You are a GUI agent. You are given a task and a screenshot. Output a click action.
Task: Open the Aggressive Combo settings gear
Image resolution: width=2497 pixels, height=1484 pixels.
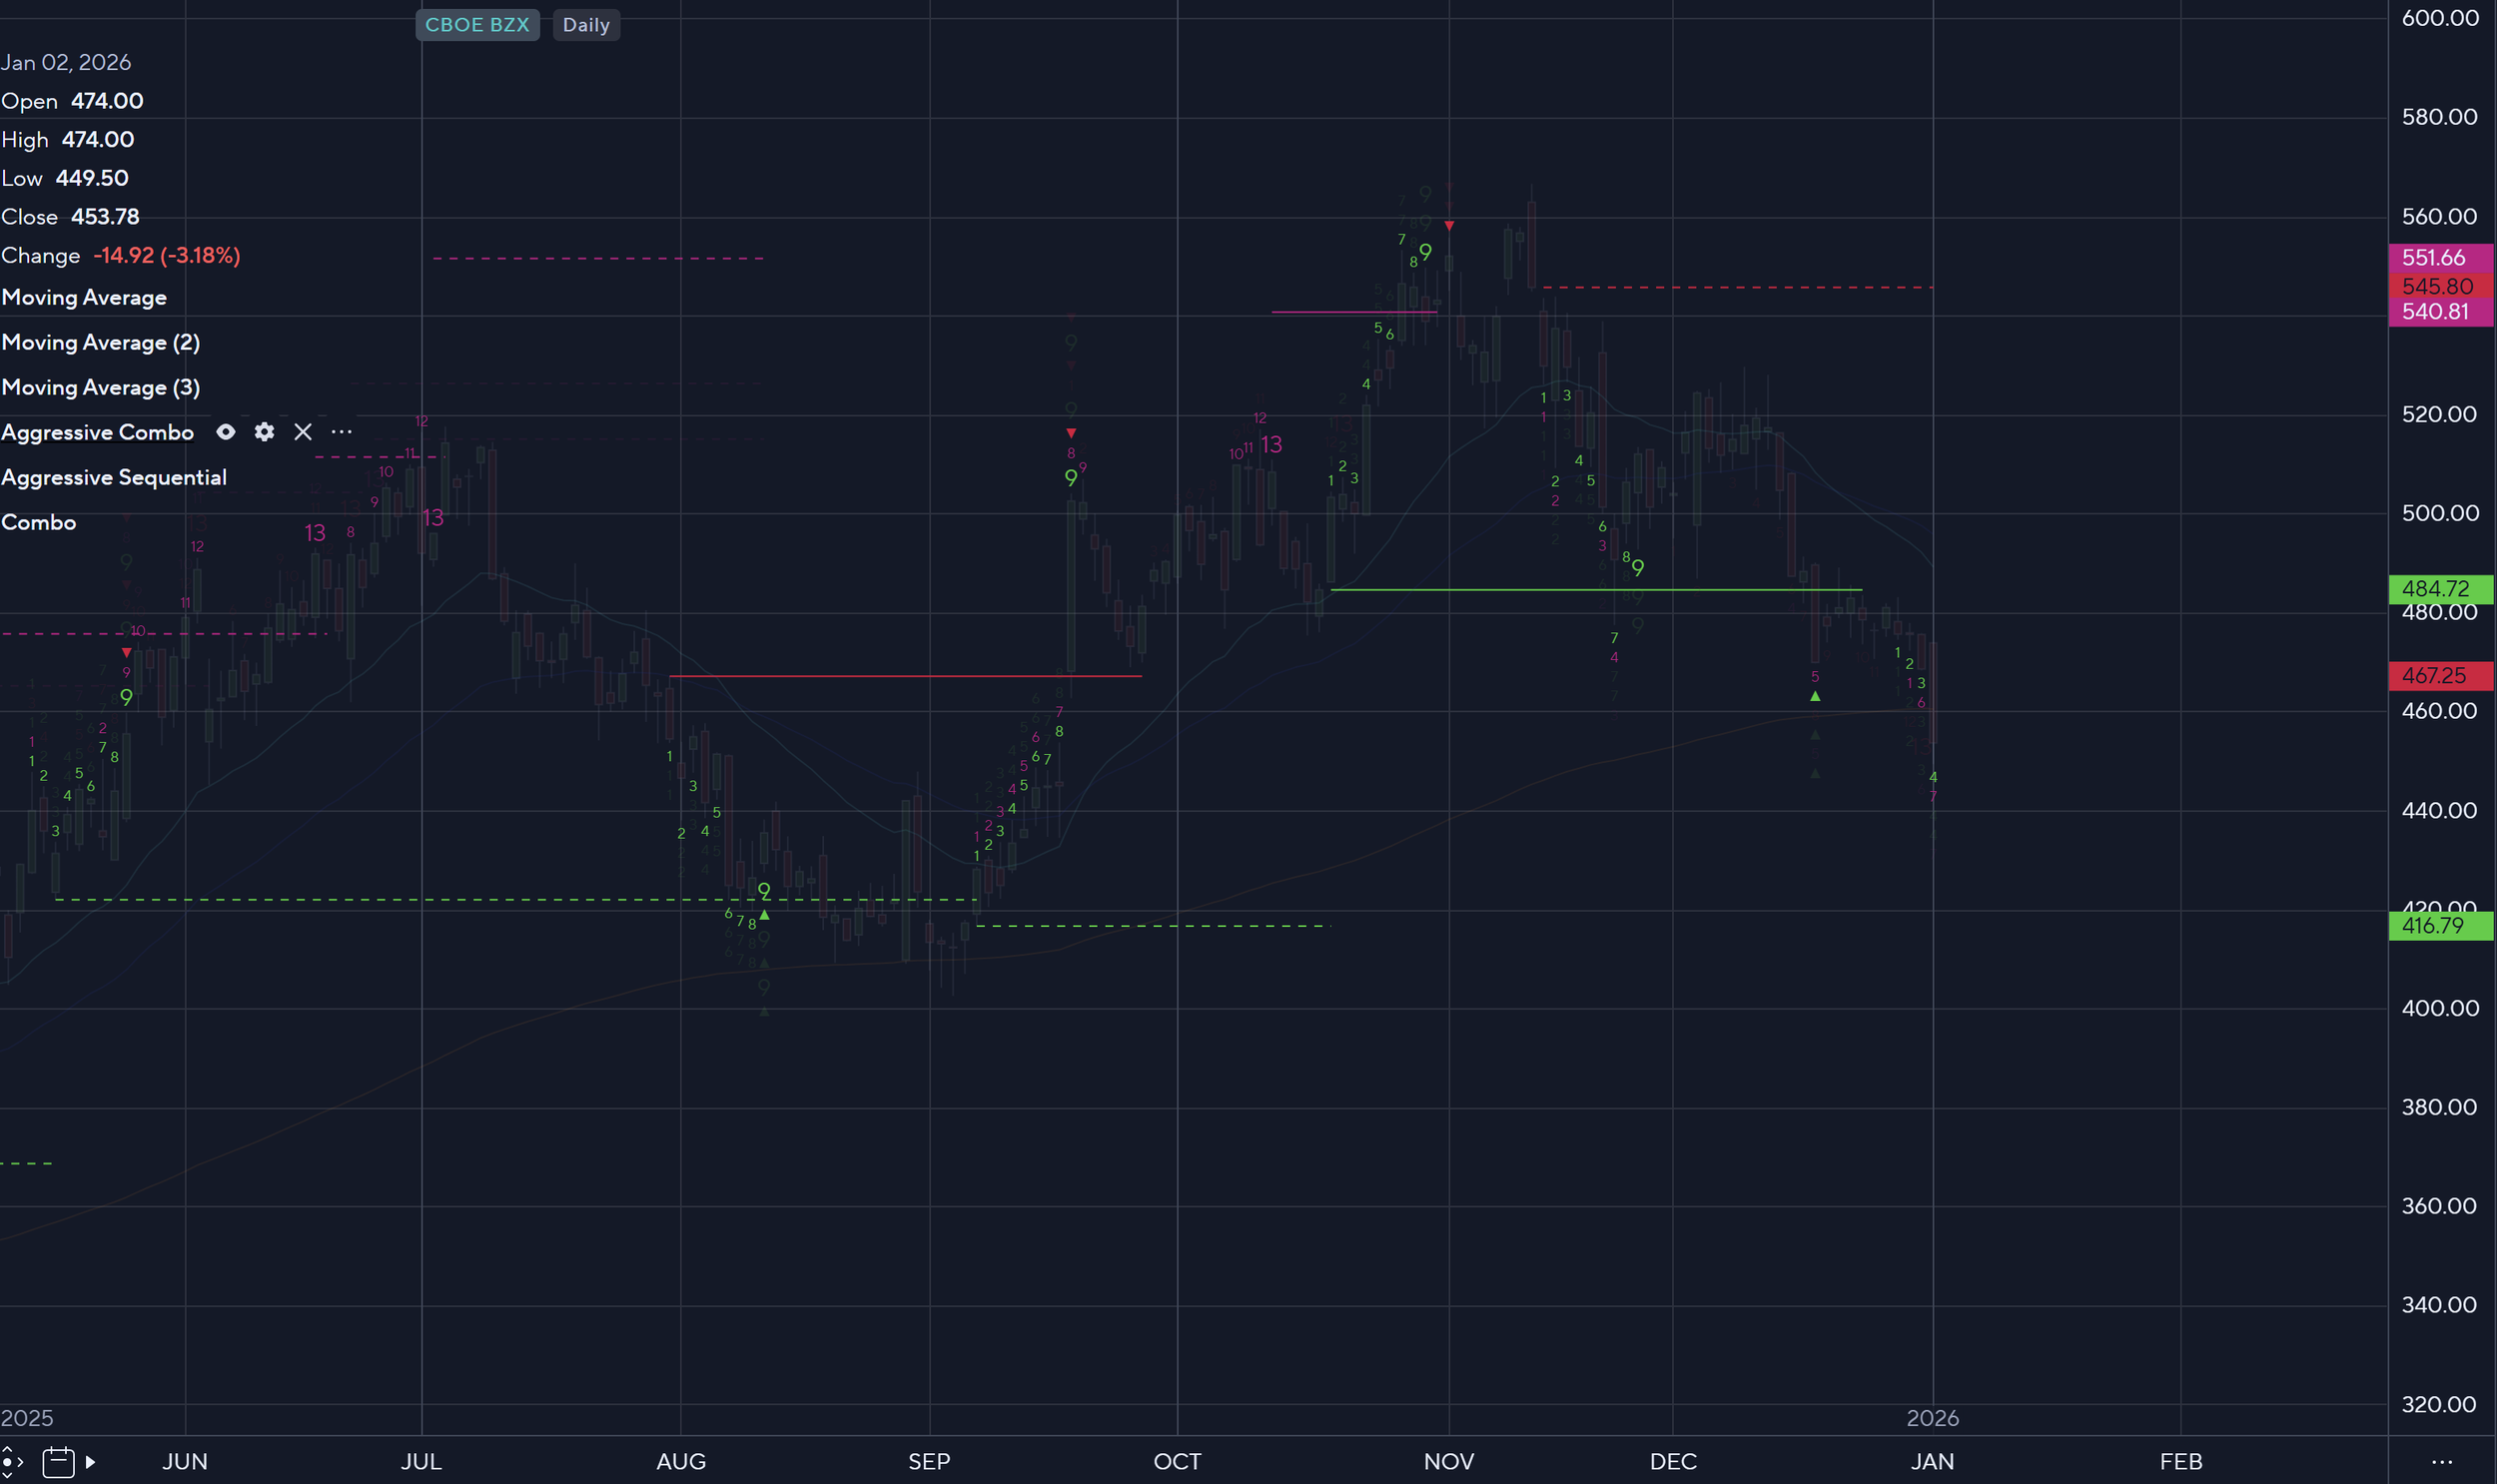(264, 432)
